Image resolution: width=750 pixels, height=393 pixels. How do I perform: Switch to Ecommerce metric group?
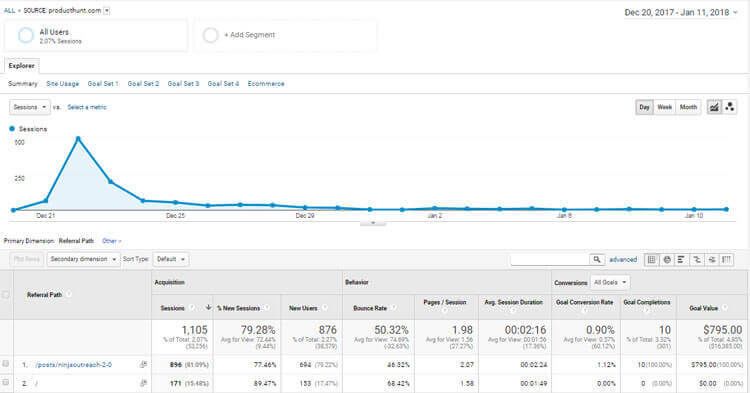point(266,84)
